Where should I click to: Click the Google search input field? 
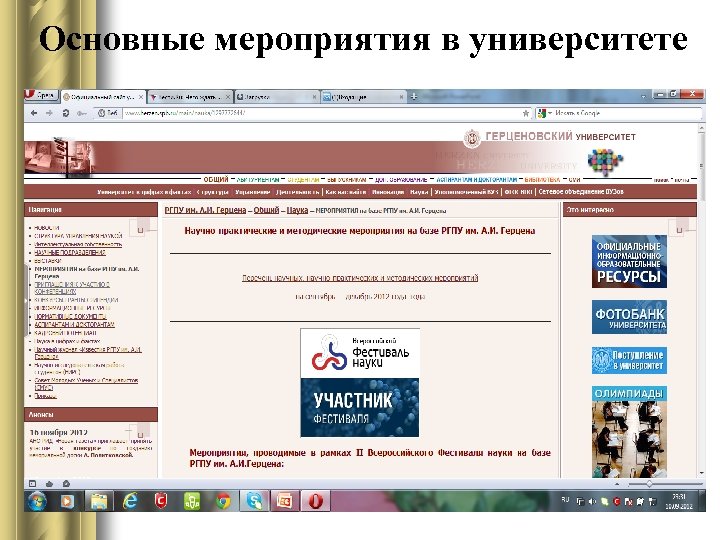click(x=627, y=113)
